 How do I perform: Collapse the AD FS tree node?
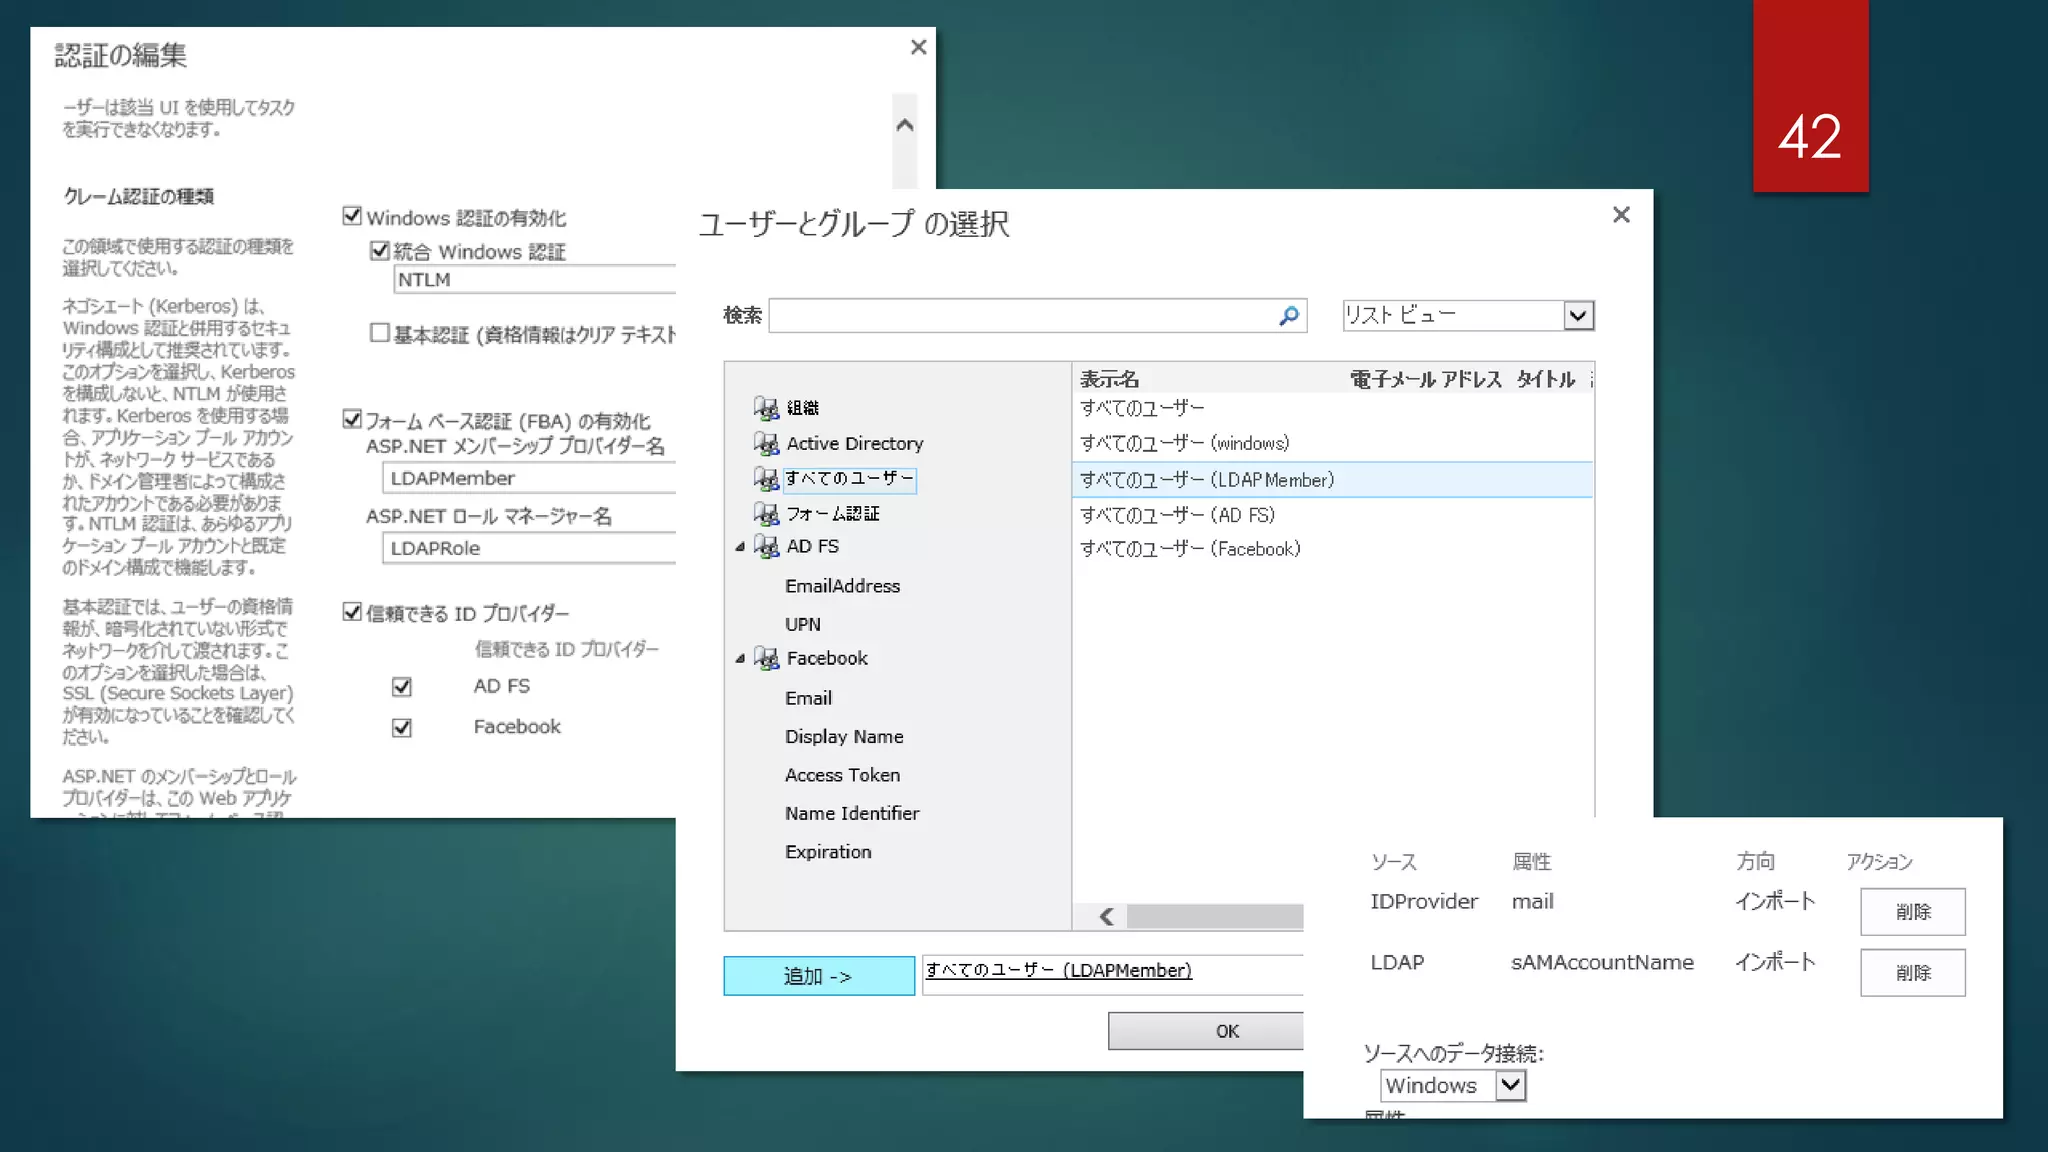coord(740,546)
